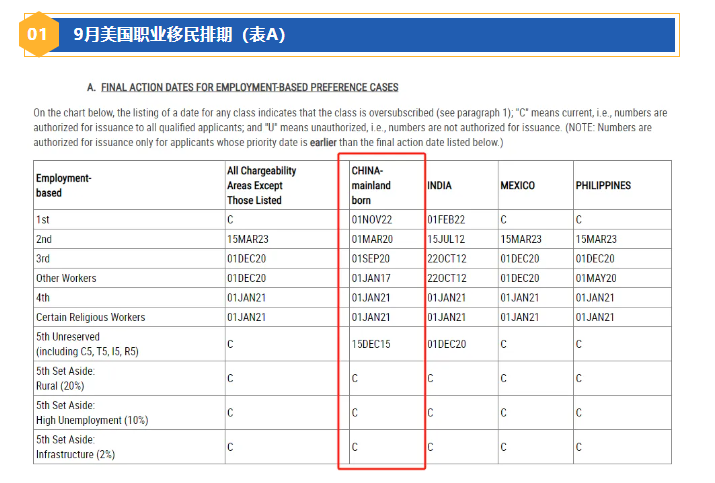The width and height of the screenshot is (715, 483).
Task: Select India's 5th Unreserved date "01DEC20"
Action: click(x=446, y=344)
